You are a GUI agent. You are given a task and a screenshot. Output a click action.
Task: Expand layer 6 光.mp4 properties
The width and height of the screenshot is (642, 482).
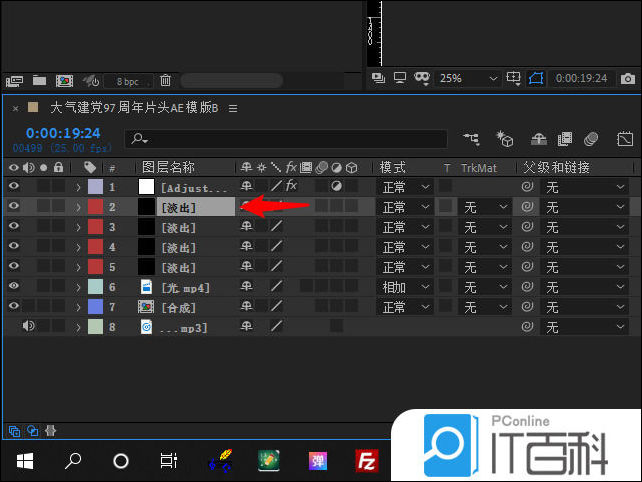click(78, 287)
